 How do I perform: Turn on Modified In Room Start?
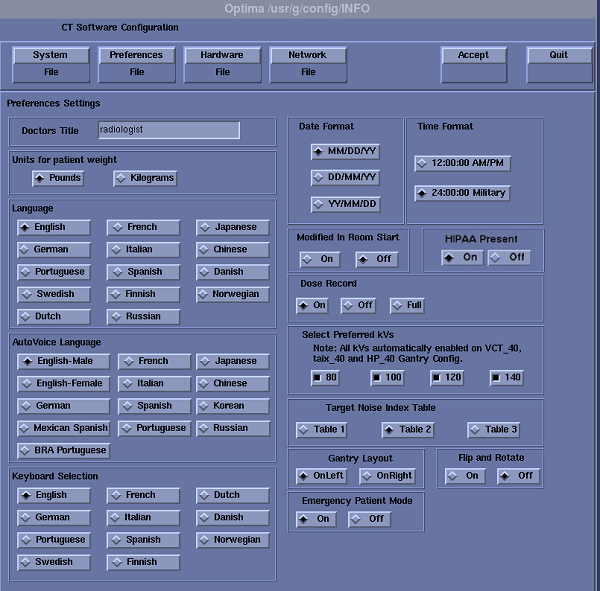(x=320, y=259)
